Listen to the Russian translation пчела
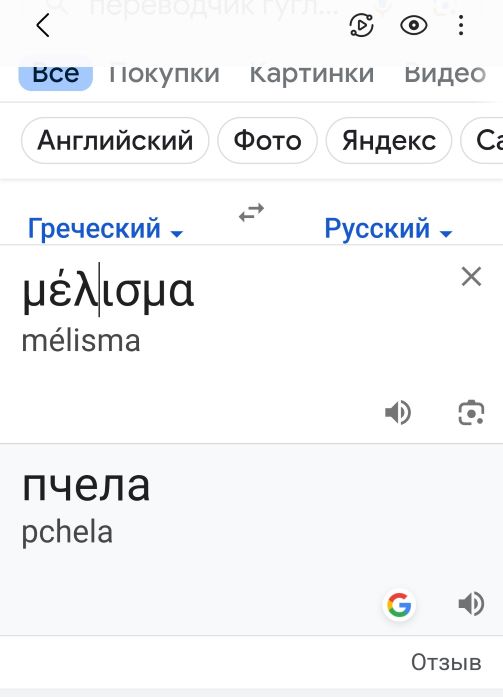Image resolution: width=503 pixels, height=697 pixels. coord(471,604)
